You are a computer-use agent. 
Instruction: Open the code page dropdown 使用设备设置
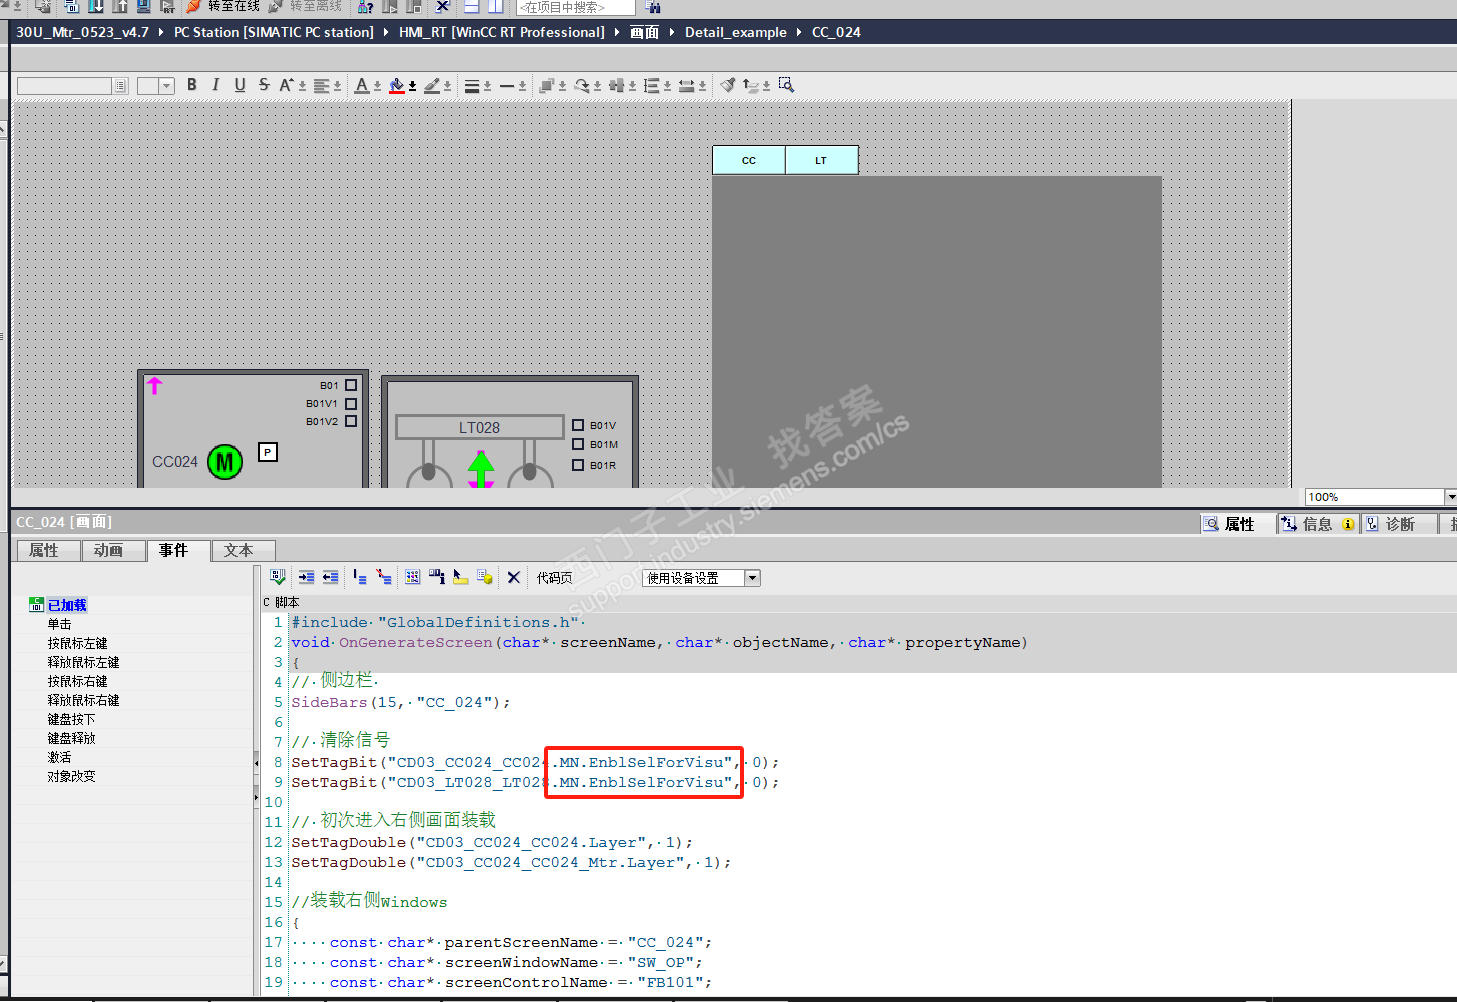(x=752, y=578)
